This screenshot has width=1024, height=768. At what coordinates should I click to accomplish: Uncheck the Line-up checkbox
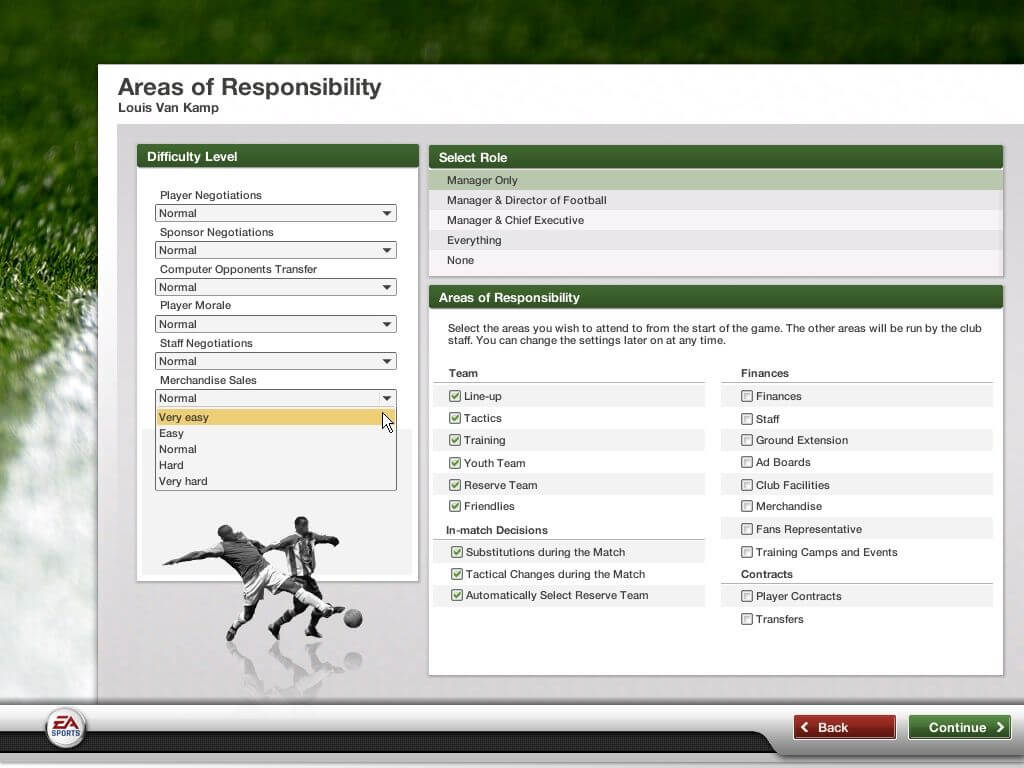pos(455,396)
